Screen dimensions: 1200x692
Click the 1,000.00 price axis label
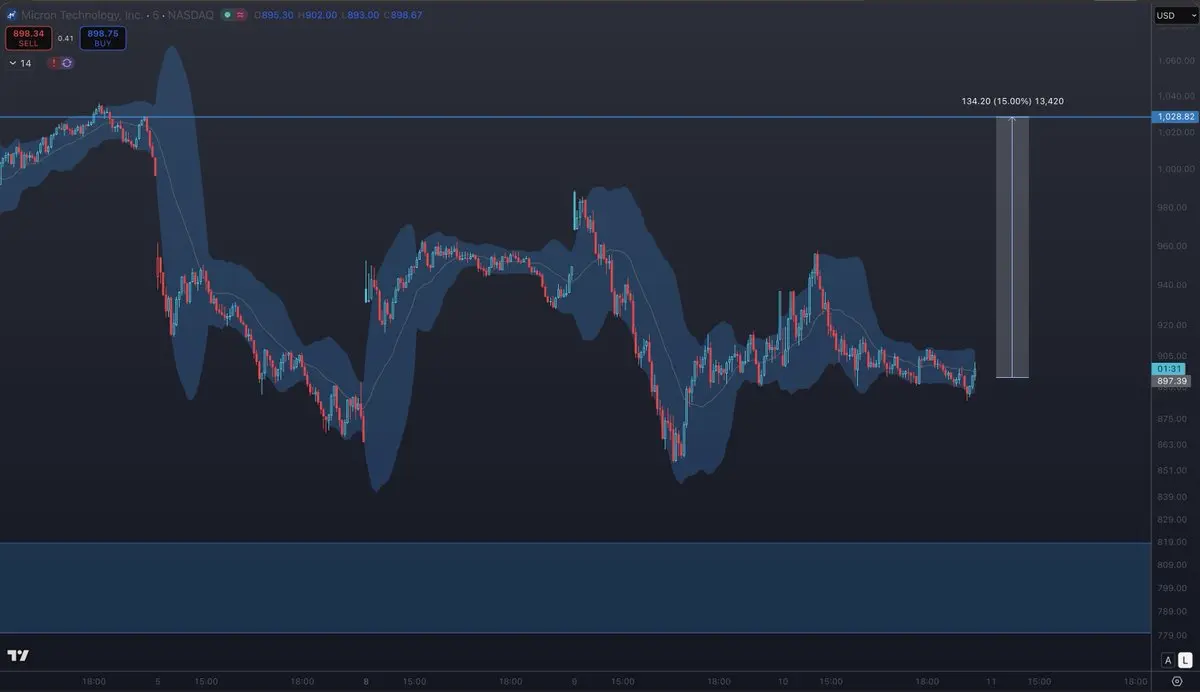point(1176,168)
